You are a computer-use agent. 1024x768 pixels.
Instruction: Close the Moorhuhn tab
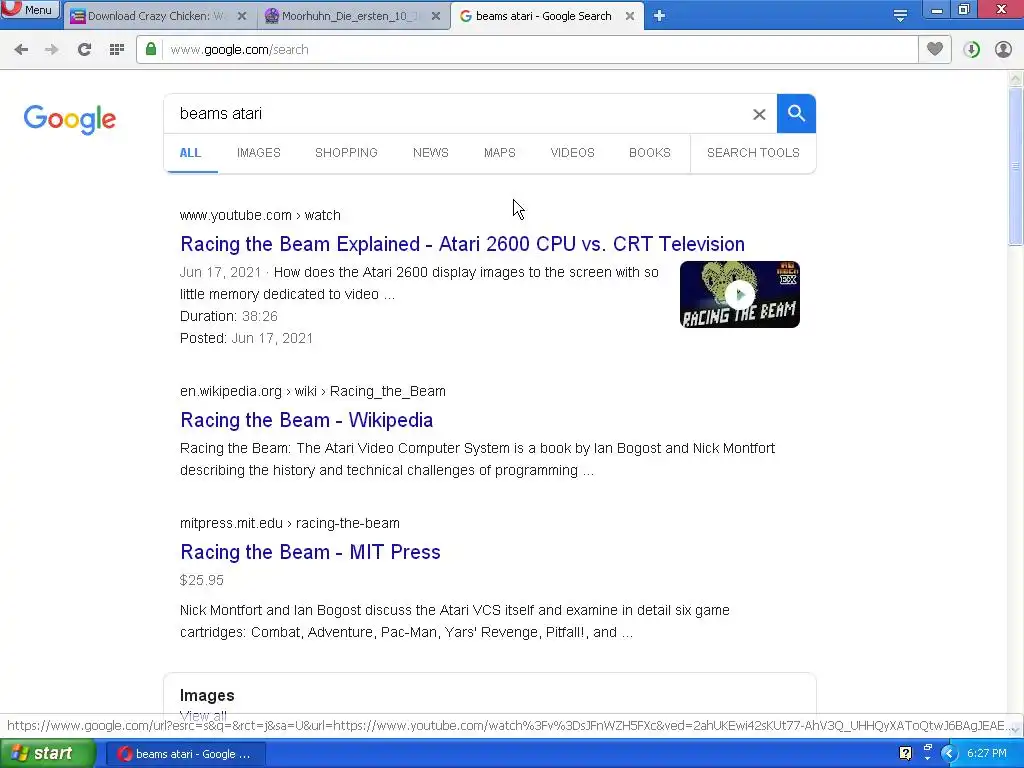pyautogui.click(x=436, y=16)
